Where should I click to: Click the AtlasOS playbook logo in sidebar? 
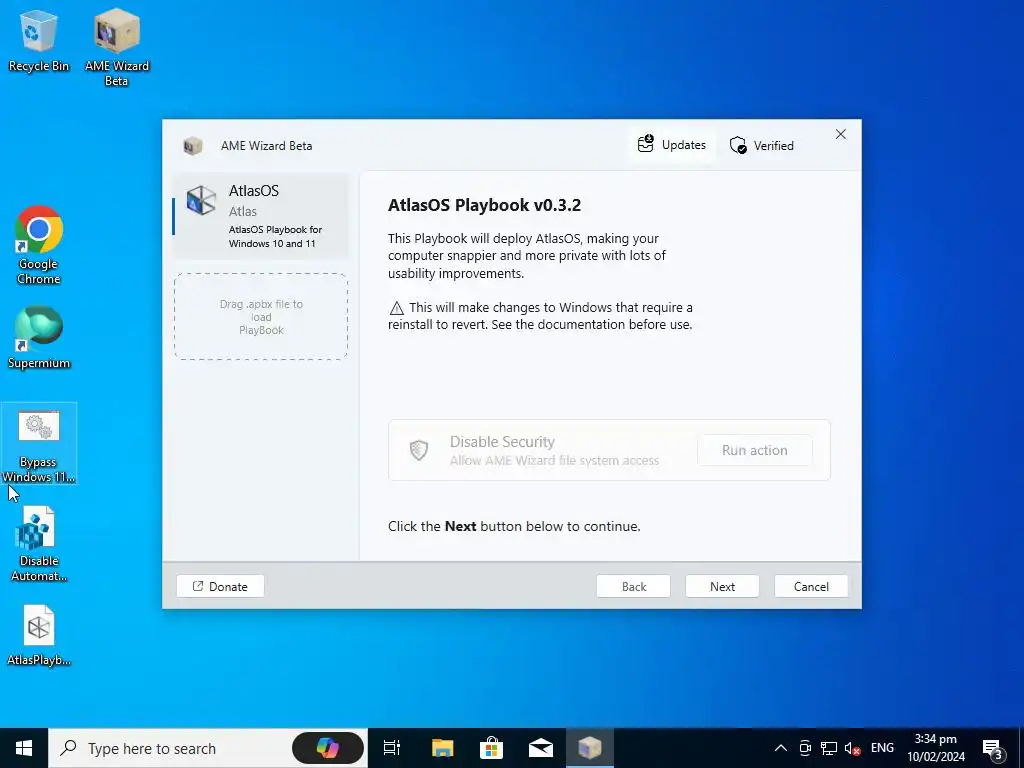point(200,200)
